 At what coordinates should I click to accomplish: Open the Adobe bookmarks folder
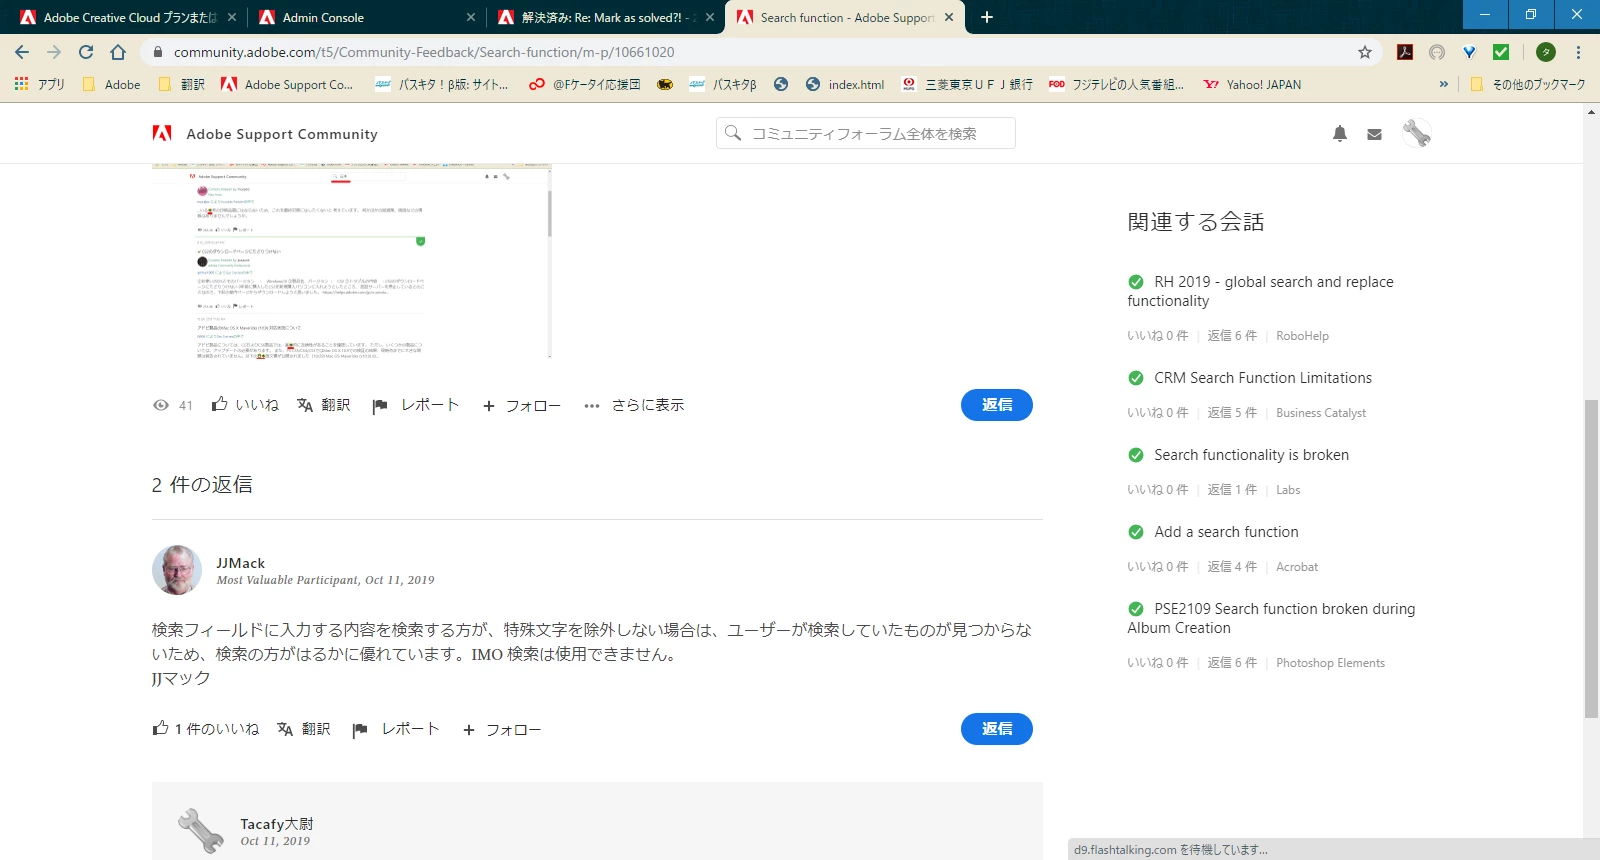click(x=112, y=85)
